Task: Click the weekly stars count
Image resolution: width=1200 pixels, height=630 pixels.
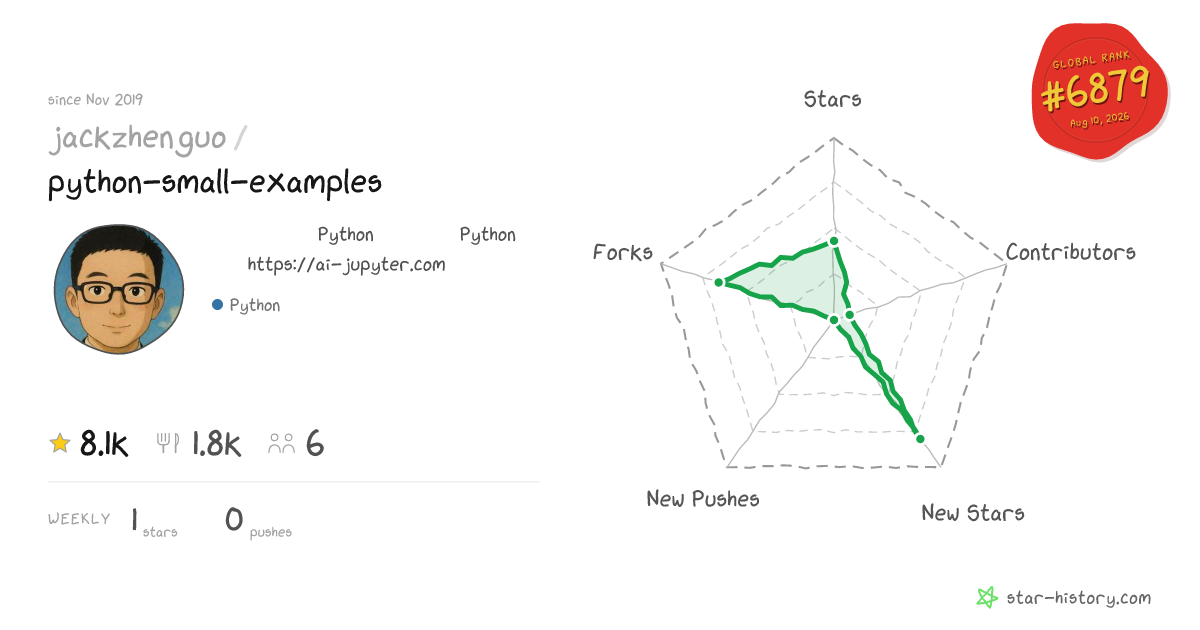Action: (x=134, y=519)
